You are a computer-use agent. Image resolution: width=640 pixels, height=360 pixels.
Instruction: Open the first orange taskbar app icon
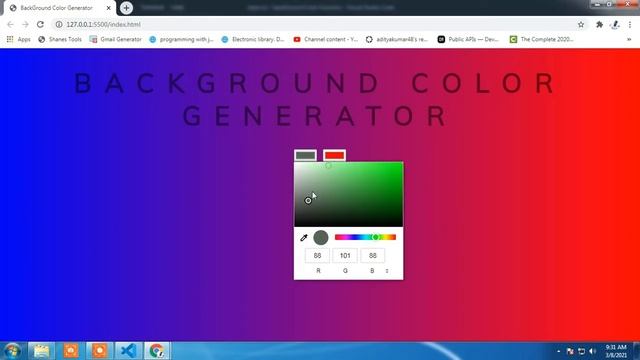point(71,351)
